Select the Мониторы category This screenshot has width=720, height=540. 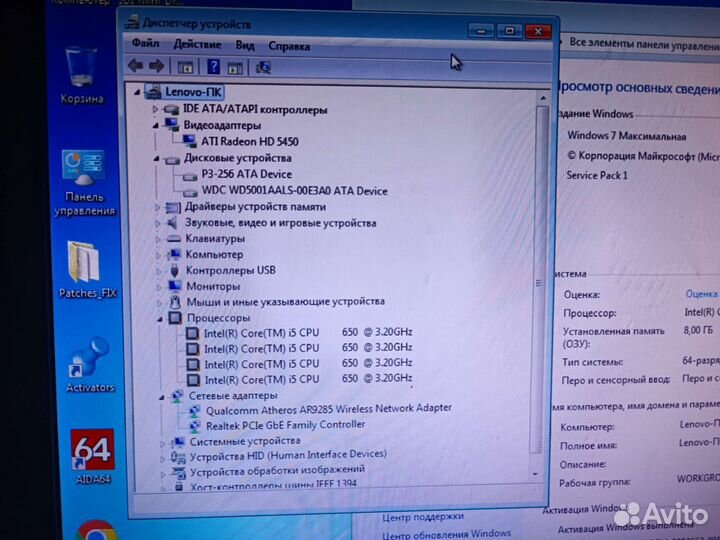click(x=213, y=287)
